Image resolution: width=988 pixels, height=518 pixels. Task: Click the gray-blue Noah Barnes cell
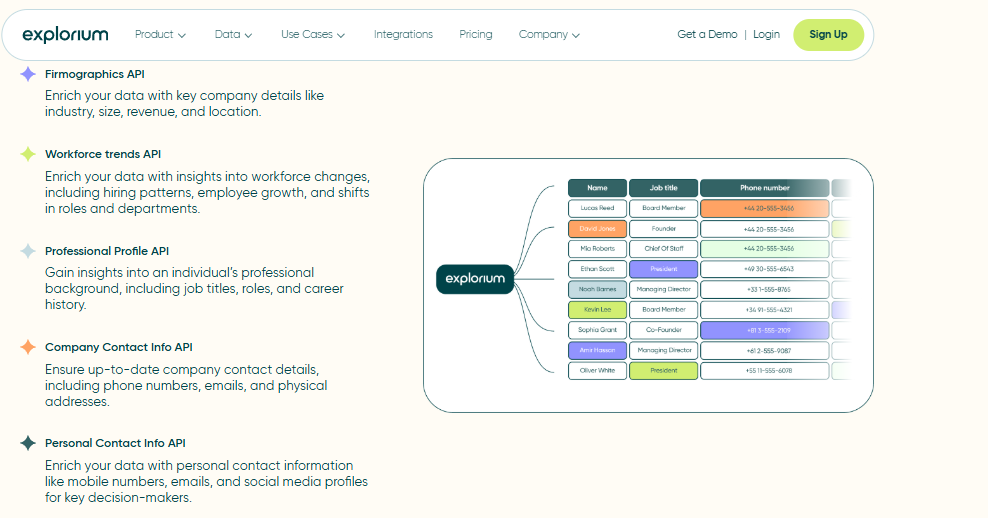tap(597, 289)
